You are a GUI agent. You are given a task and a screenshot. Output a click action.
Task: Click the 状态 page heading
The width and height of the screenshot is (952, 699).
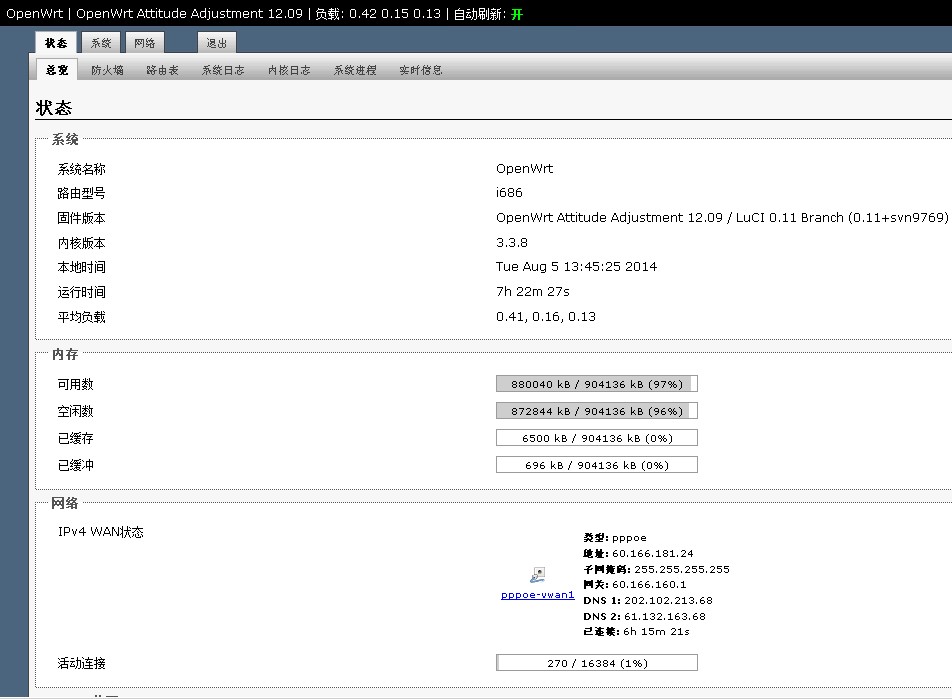(x=54, y=107)
